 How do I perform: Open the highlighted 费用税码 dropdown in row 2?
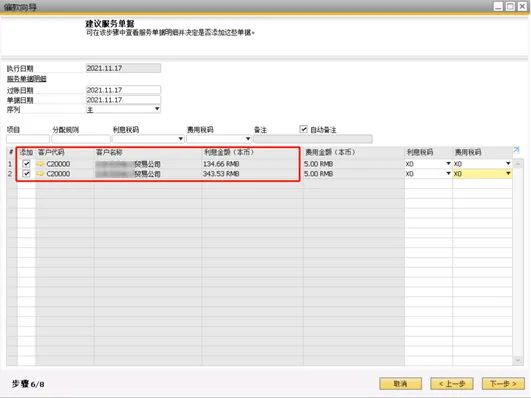pyautogui.click(x=508, y=173)
